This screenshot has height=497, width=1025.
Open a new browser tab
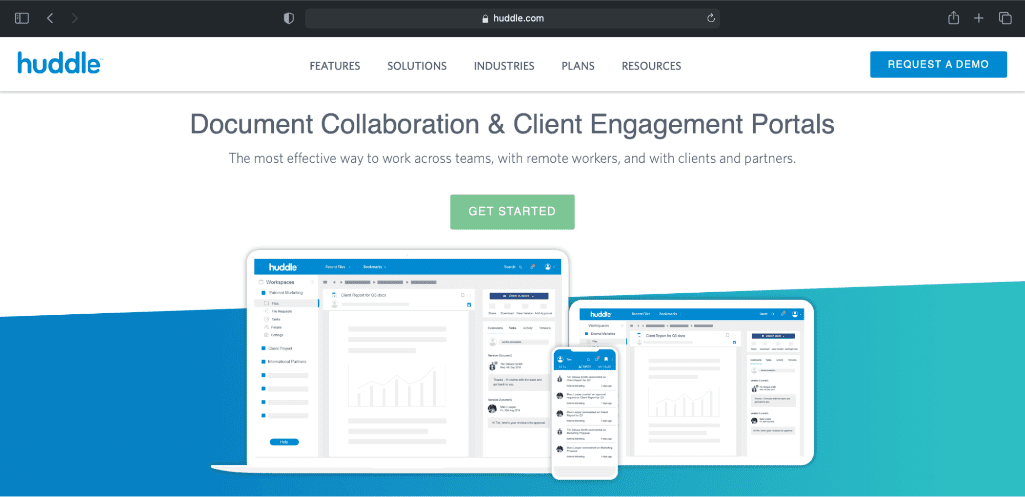click(979, 18)
